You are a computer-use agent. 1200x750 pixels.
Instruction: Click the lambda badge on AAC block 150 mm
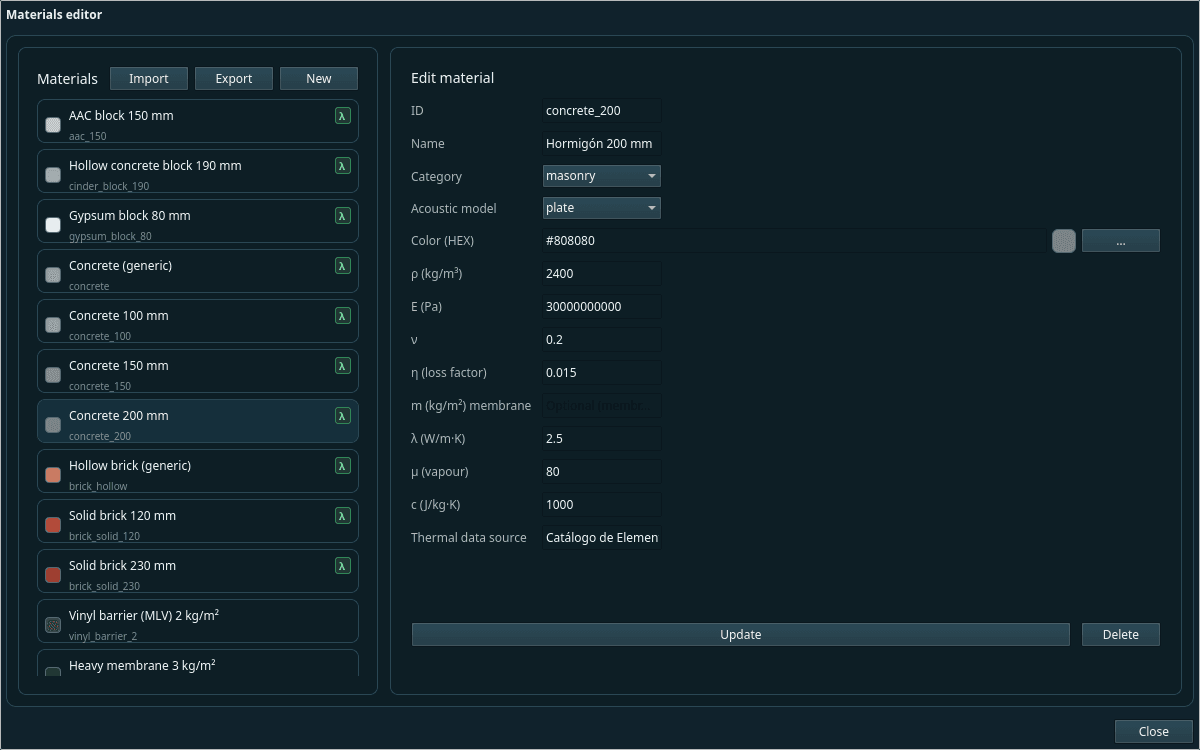tap(343, 116)
